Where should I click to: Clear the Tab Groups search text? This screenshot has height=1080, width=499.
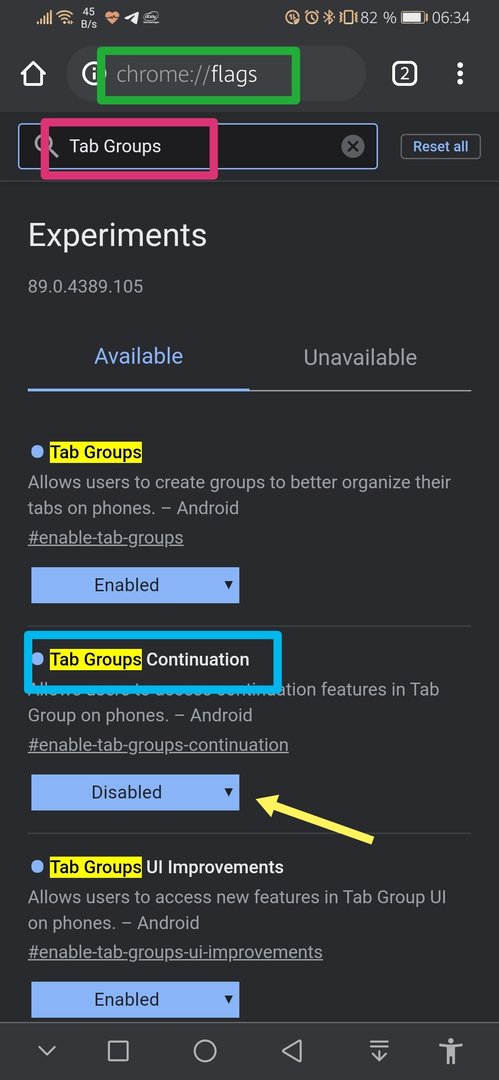pos(353,146)
